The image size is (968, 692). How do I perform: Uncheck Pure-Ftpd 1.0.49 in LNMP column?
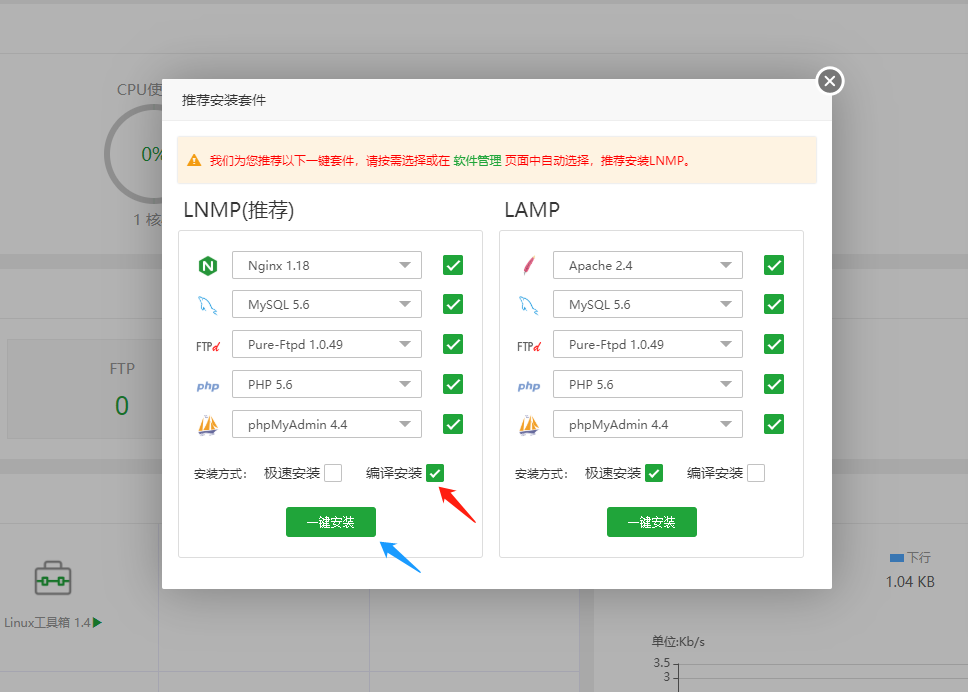coord(453,344)
